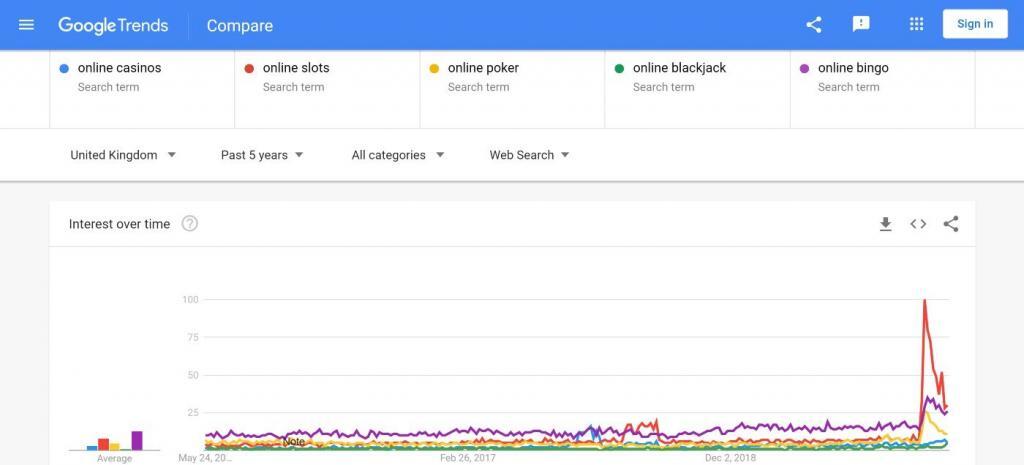The image size is (1024, 465).
Task: Share the Interest over time chart
Action: pyautogui.click(x=951, y=224)
